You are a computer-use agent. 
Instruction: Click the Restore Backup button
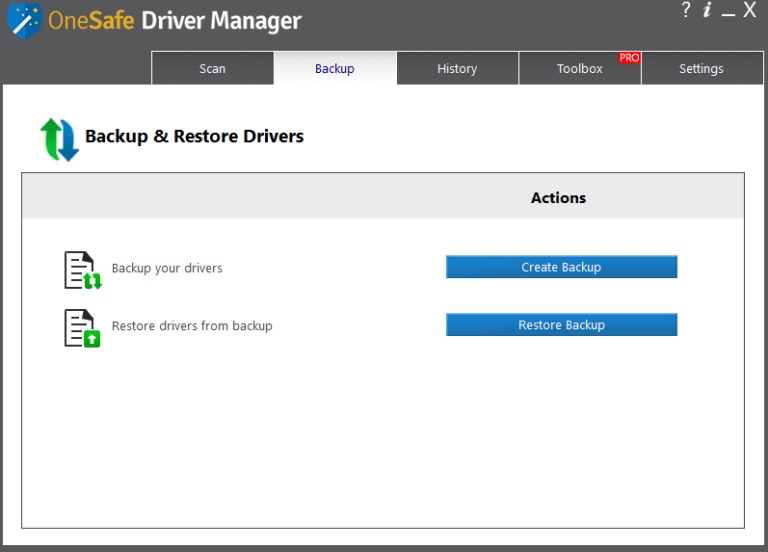561,325
